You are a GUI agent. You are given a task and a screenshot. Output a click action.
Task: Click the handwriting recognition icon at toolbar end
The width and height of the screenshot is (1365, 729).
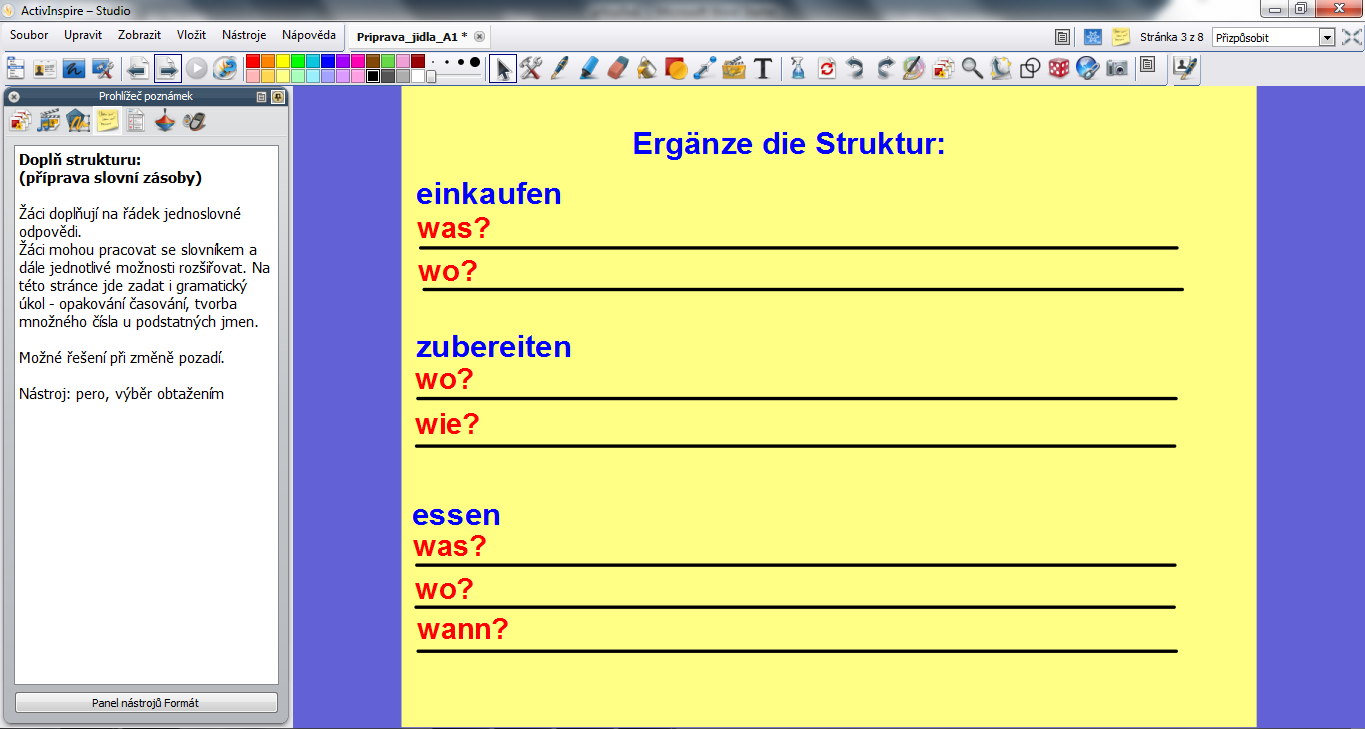[x=1187, y=68]
